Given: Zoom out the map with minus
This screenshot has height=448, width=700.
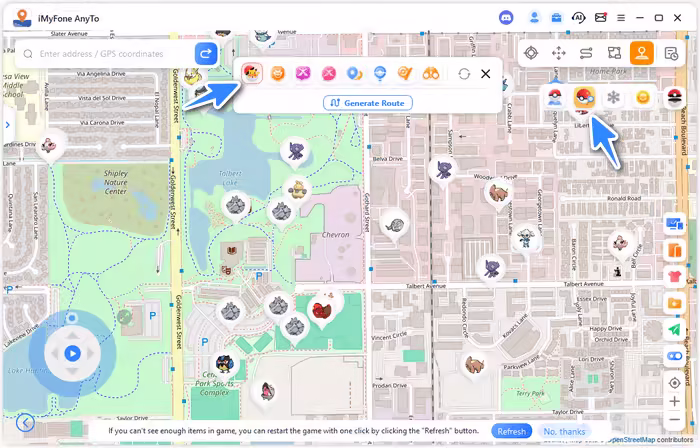Looking at the screenshot, I should [x=675, y=419].
